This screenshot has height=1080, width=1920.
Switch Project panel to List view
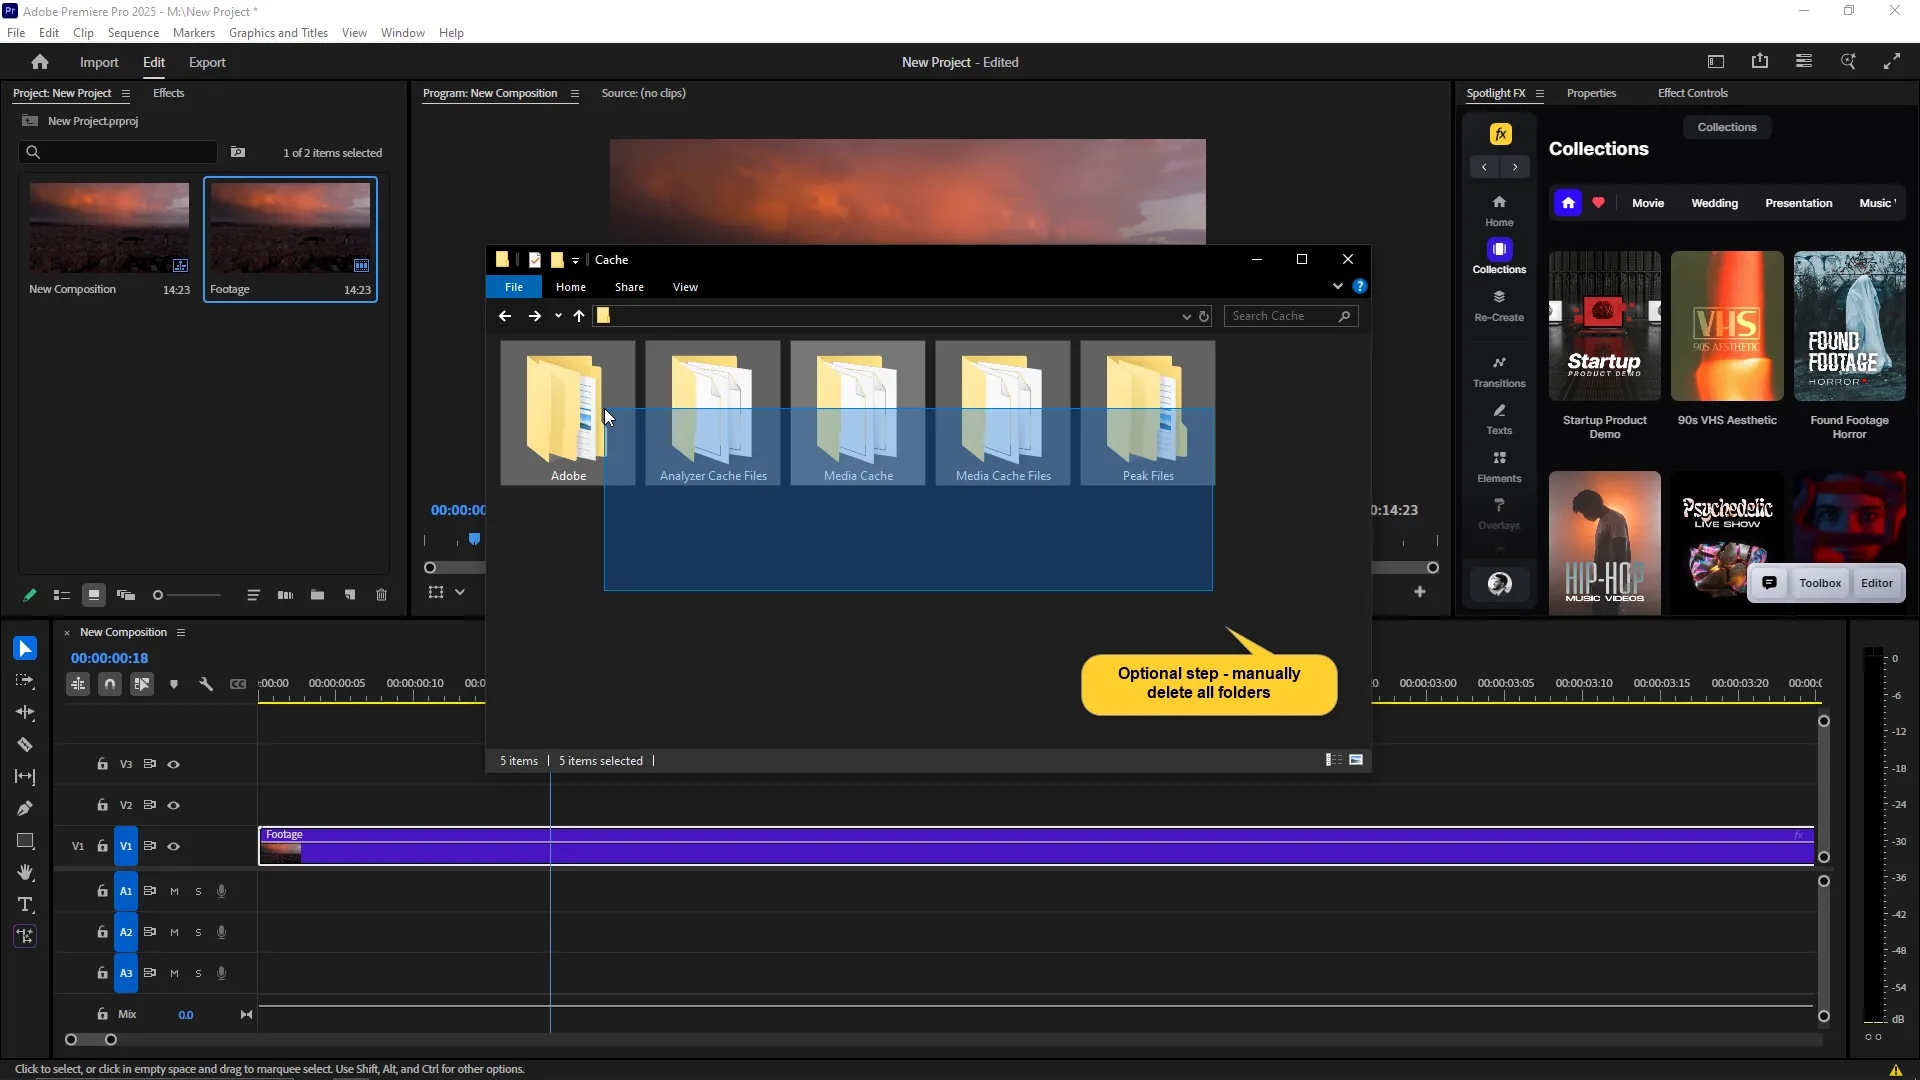point(61,595)
